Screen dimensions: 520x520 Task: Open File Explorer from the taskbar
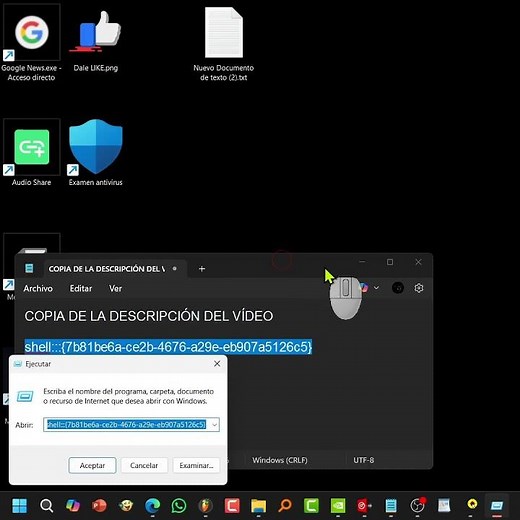(x=258, y=506)
